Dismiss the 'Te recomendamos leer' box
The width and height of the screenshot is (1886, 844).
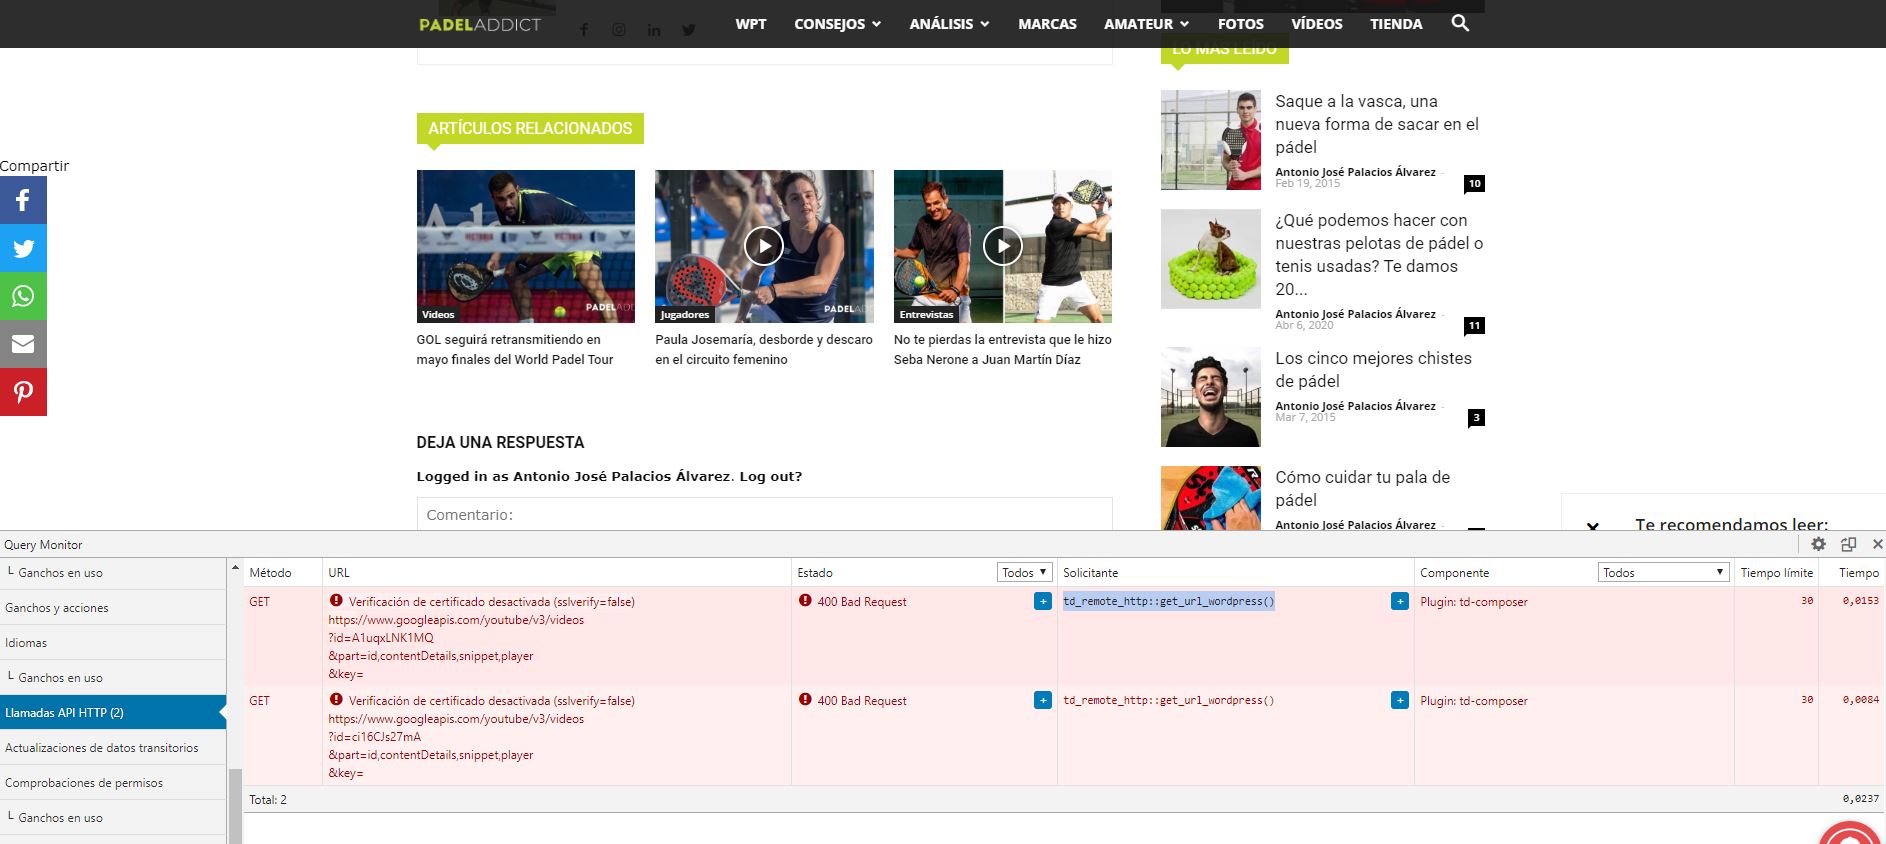click(x=1593, y=526)
